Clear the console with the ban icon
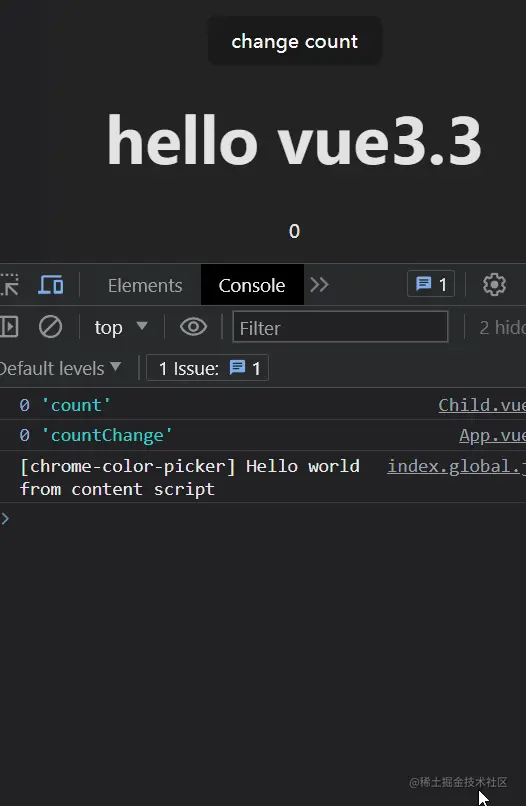 click(x=50, y=327)
